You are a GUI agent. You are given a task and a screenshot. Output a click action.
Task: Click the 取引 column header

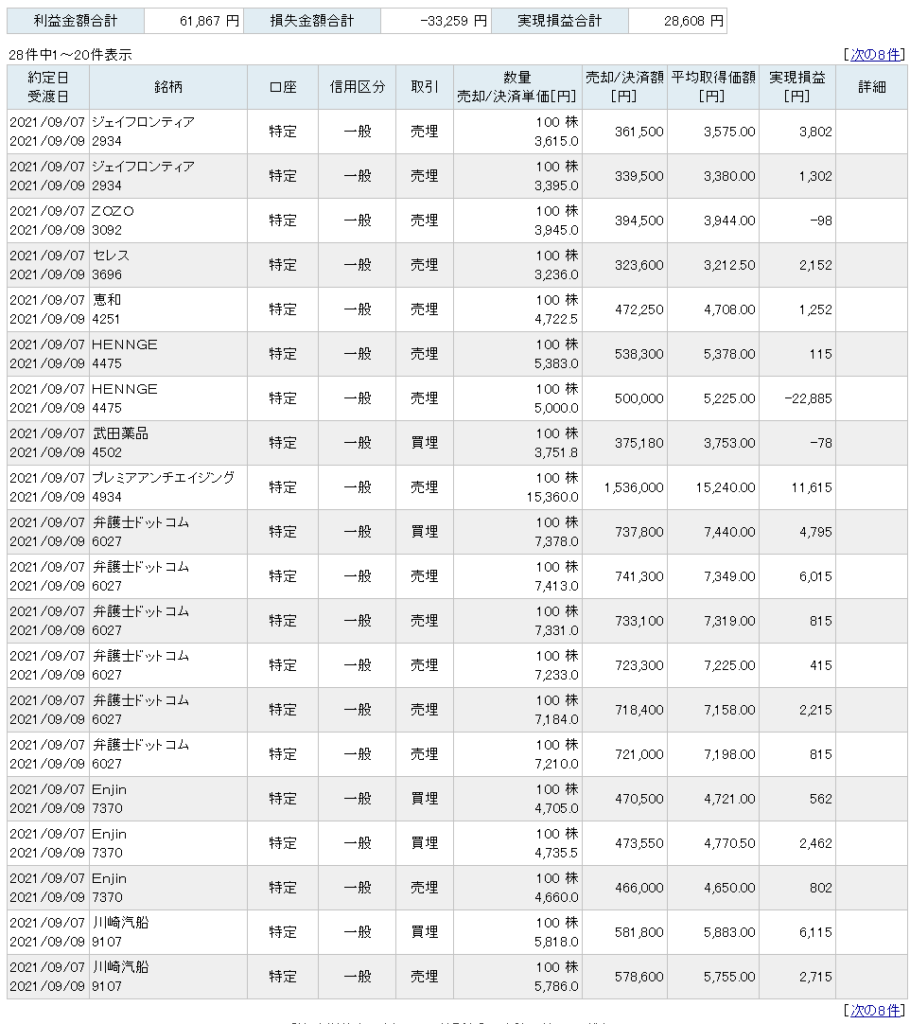coord(425,87)
